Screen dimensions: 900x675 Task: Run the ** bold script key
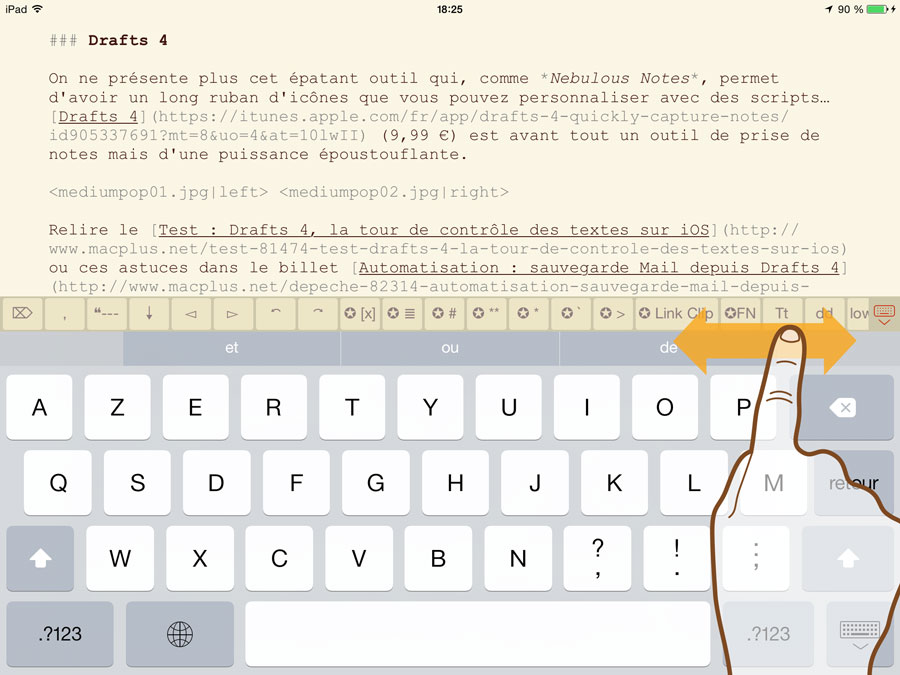click(x=486, y=313)
